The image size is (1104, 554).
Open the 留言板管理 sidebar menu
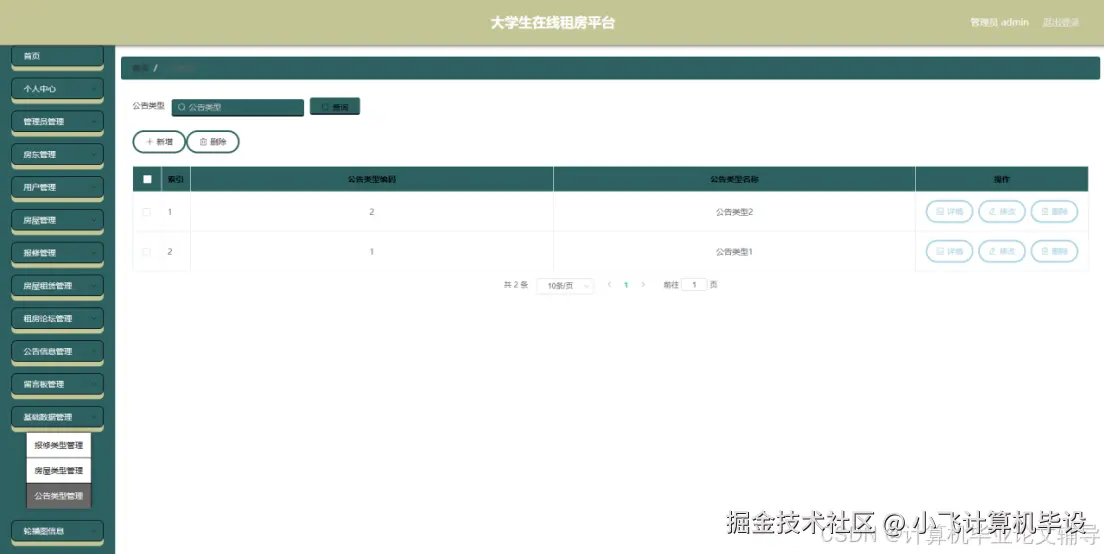click(58, 384)
